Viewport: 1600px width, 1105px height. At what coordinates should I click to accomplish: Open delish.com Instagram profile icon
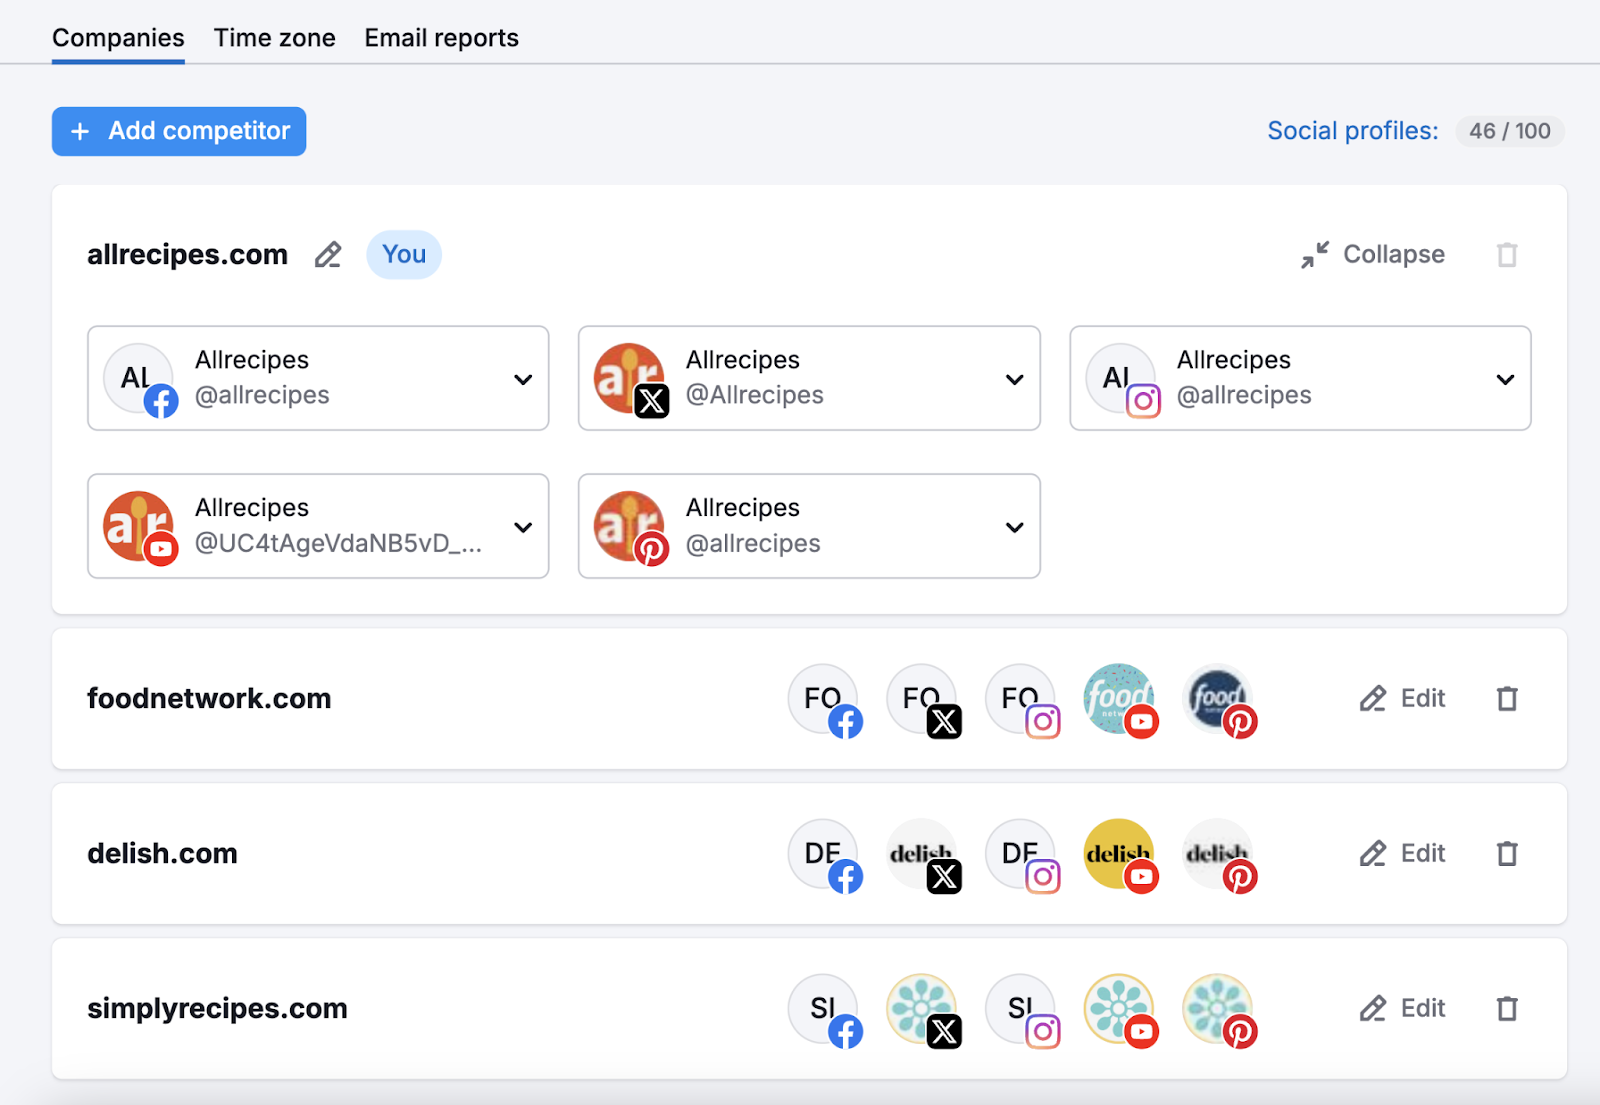click(1021, 854)
